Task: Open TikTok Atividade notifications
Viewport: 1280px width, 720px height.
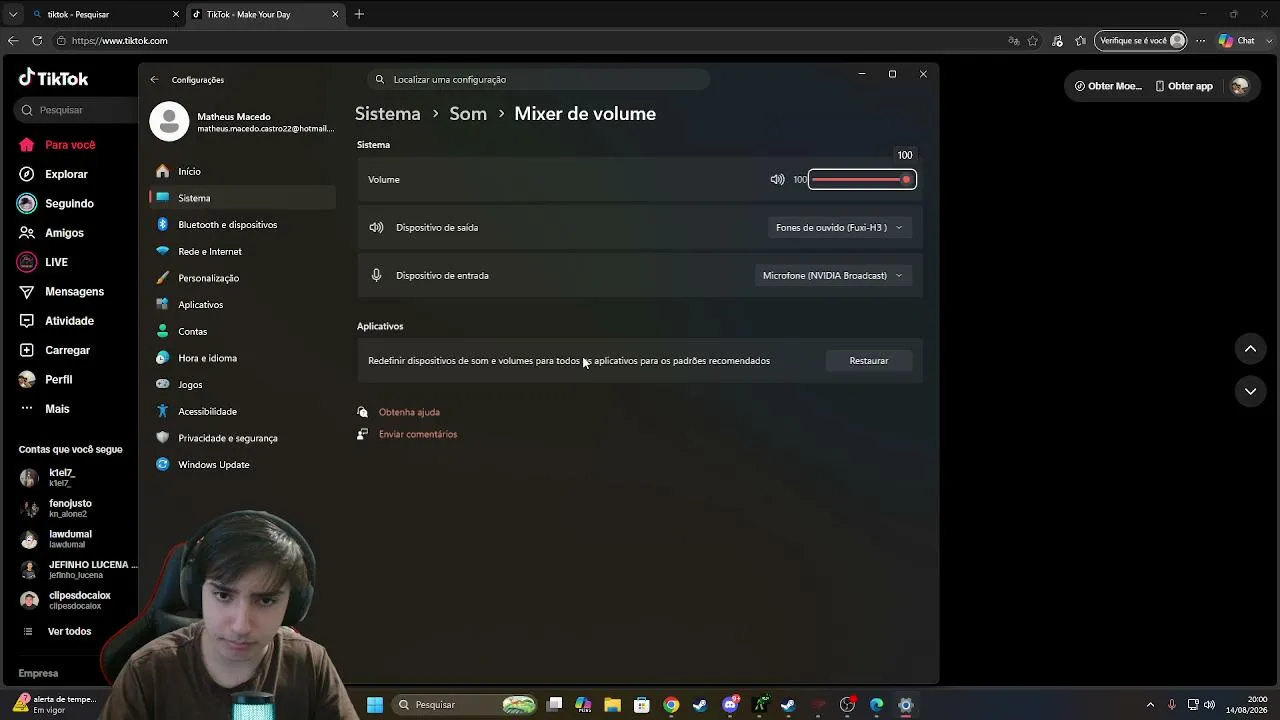Action: 56,321
